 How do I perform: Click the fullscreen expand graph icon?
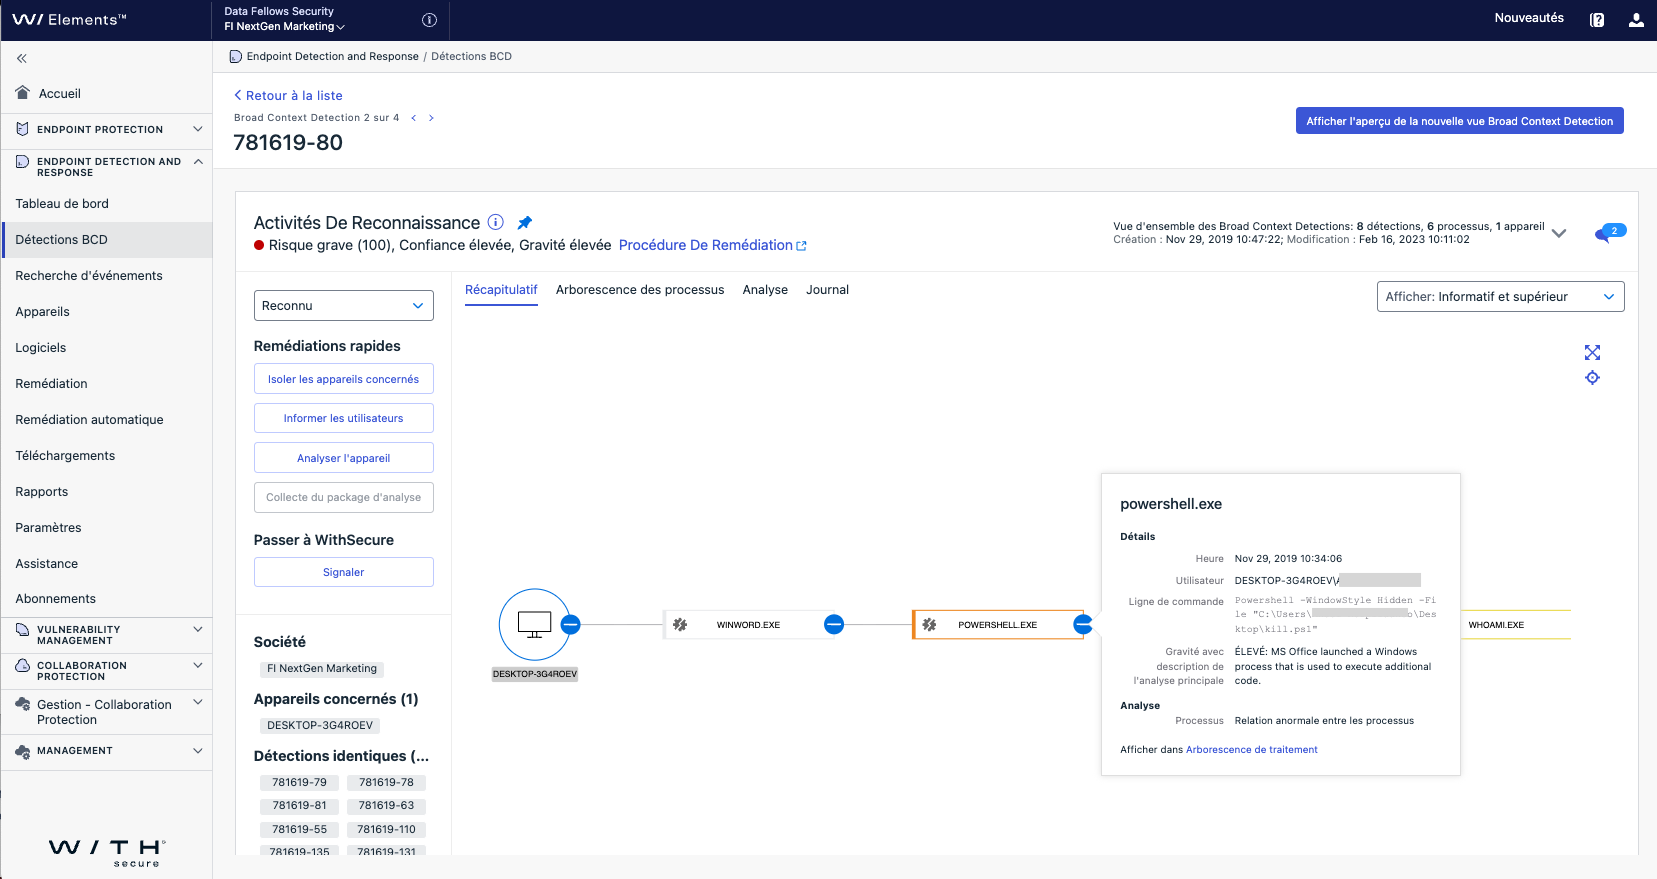click(1592, 353)
